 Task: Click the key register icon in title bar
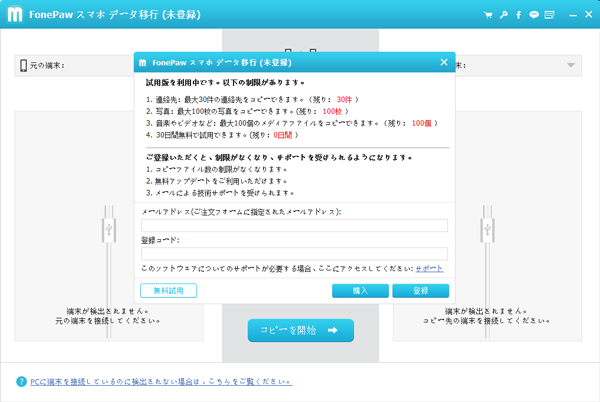click(x=504, y=15)
